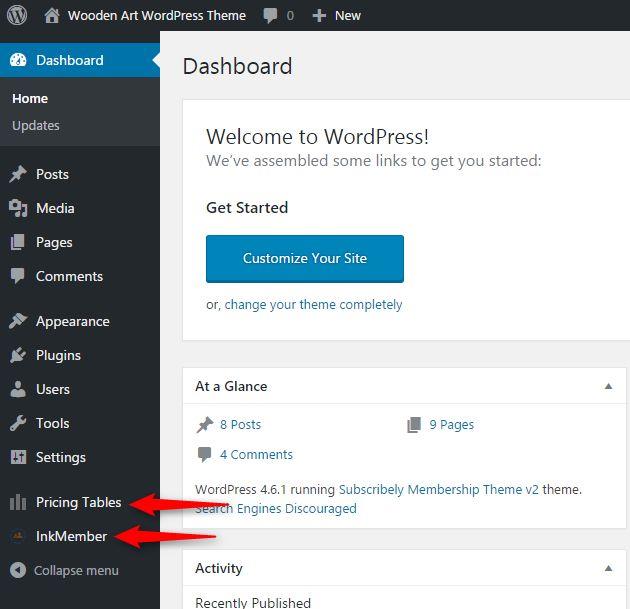This screenshot has width=630, height=609.
Task: Click the pushpin icon beside 8 Posts
Action: click(x=205, y=425)
